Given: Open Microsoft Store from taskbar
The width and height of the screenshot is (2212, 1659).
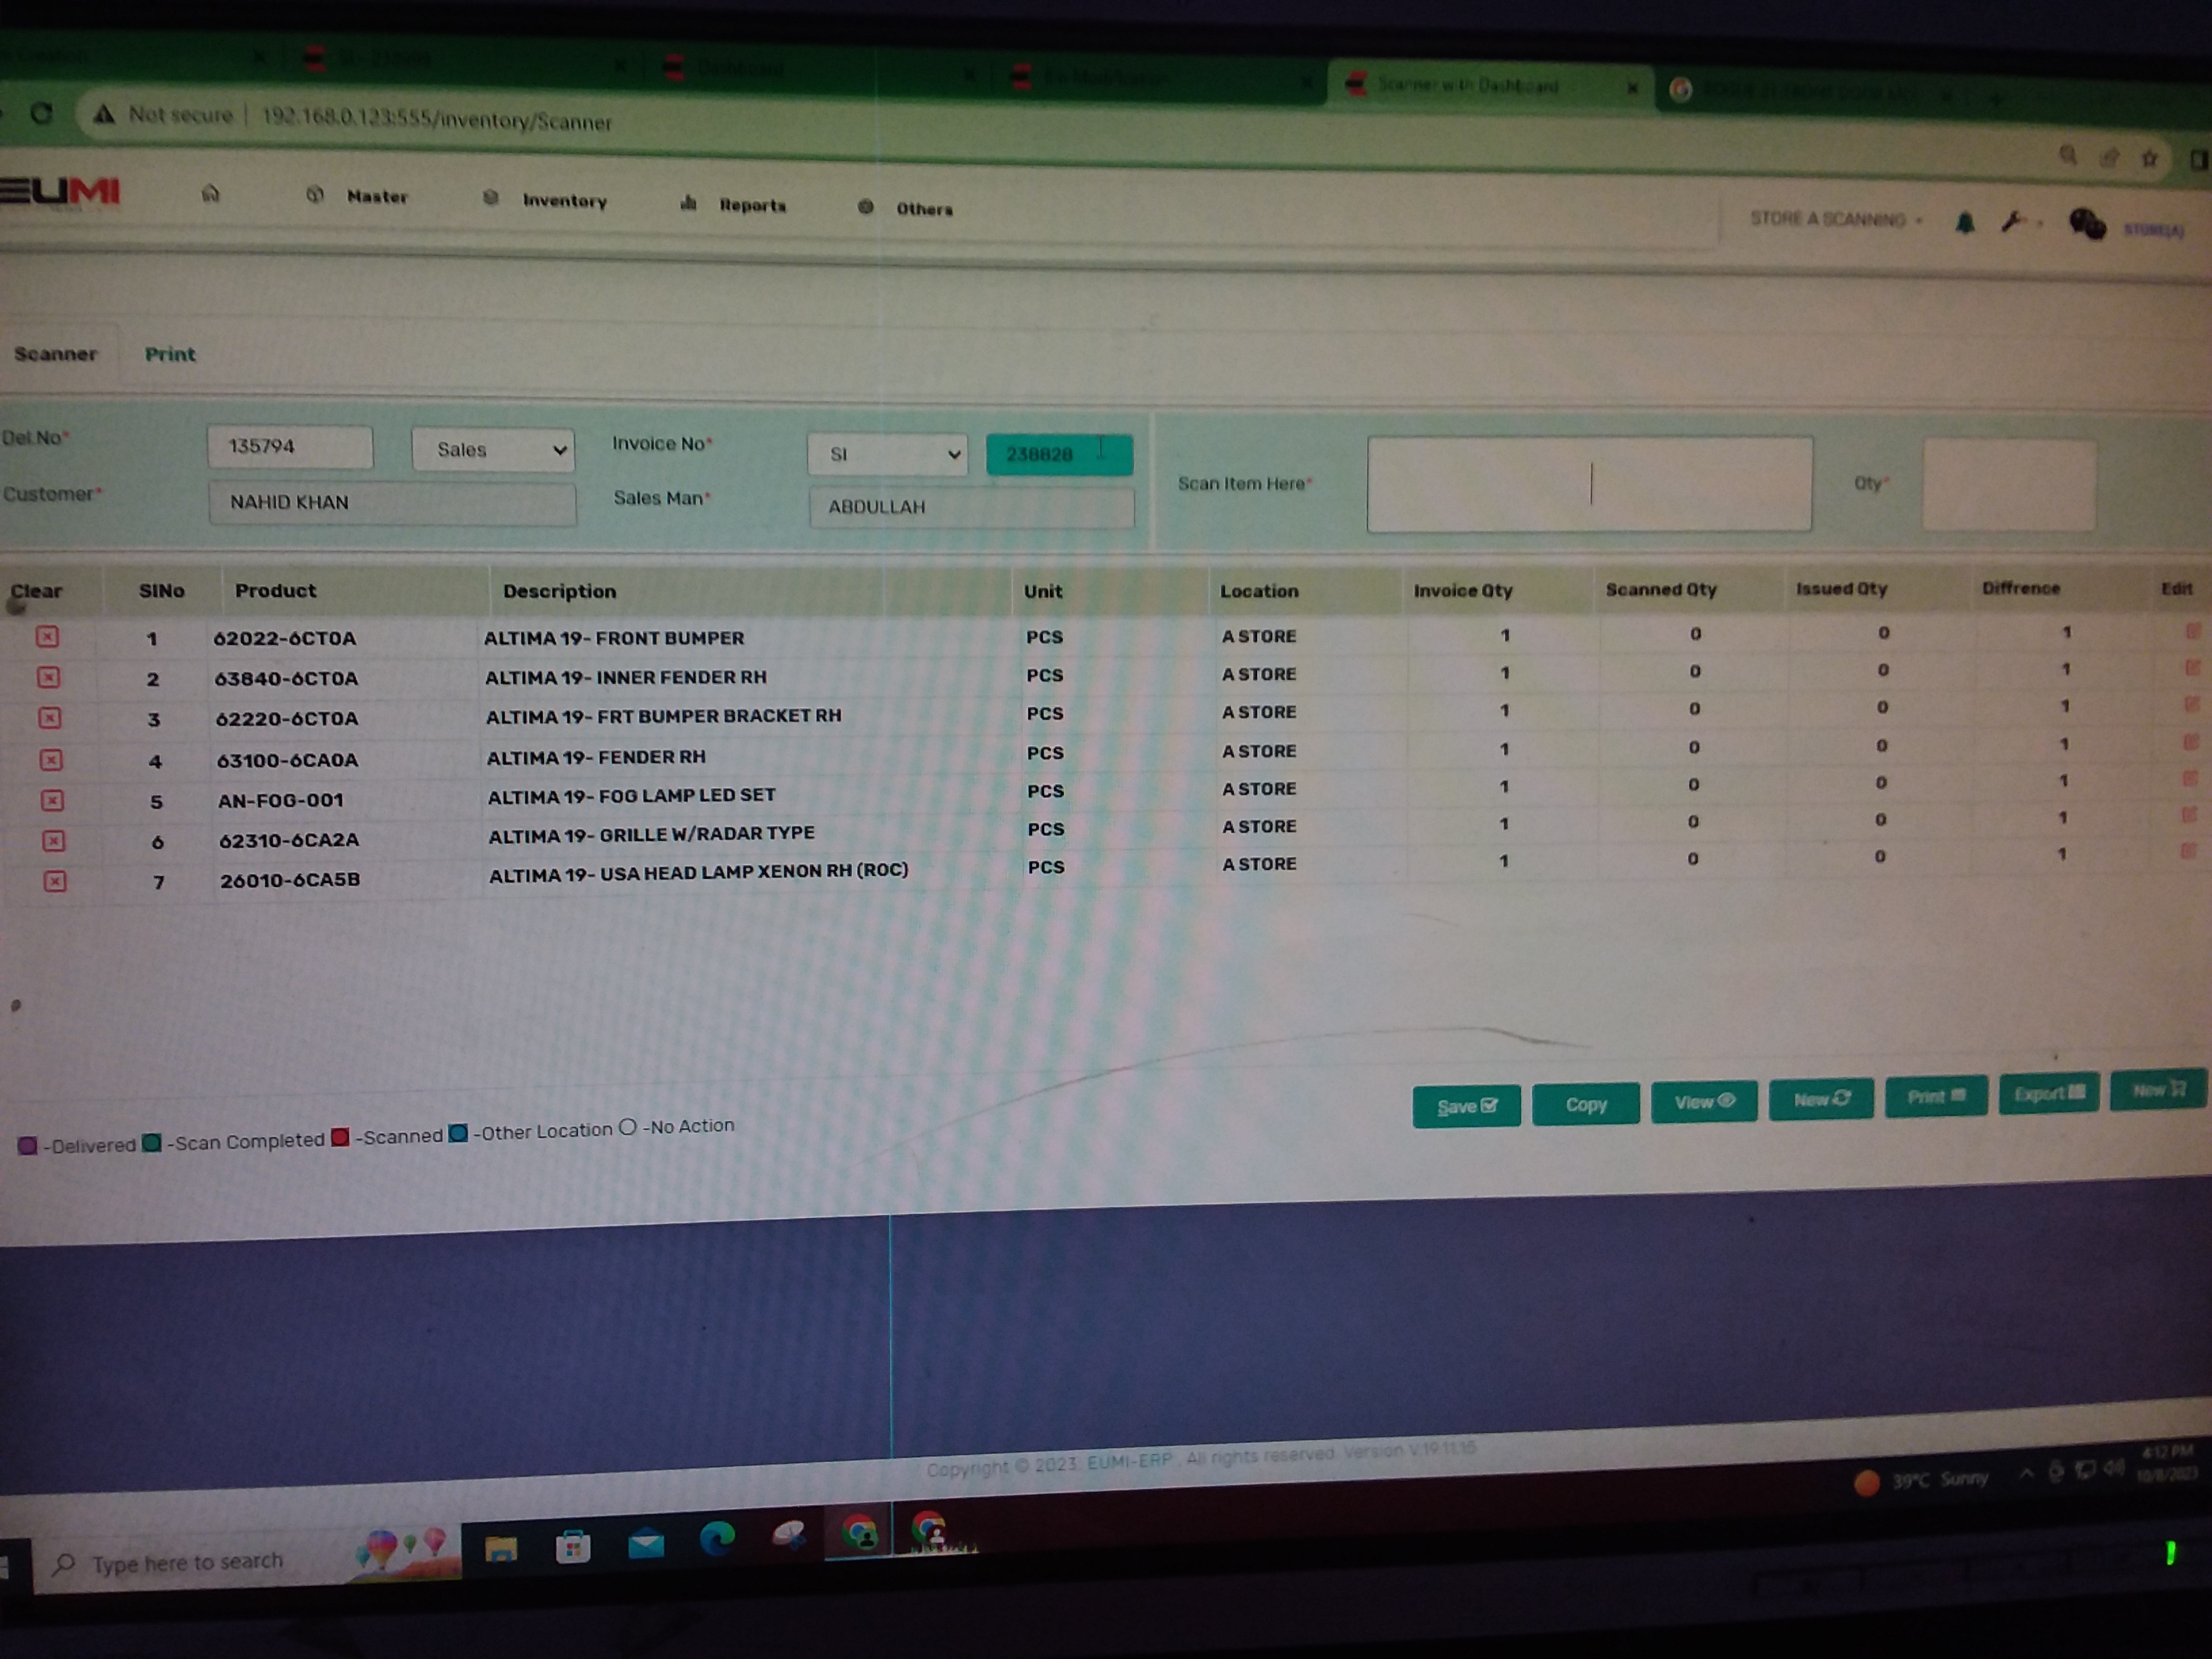Looking at the screenshot, I should click(573, 1547).
